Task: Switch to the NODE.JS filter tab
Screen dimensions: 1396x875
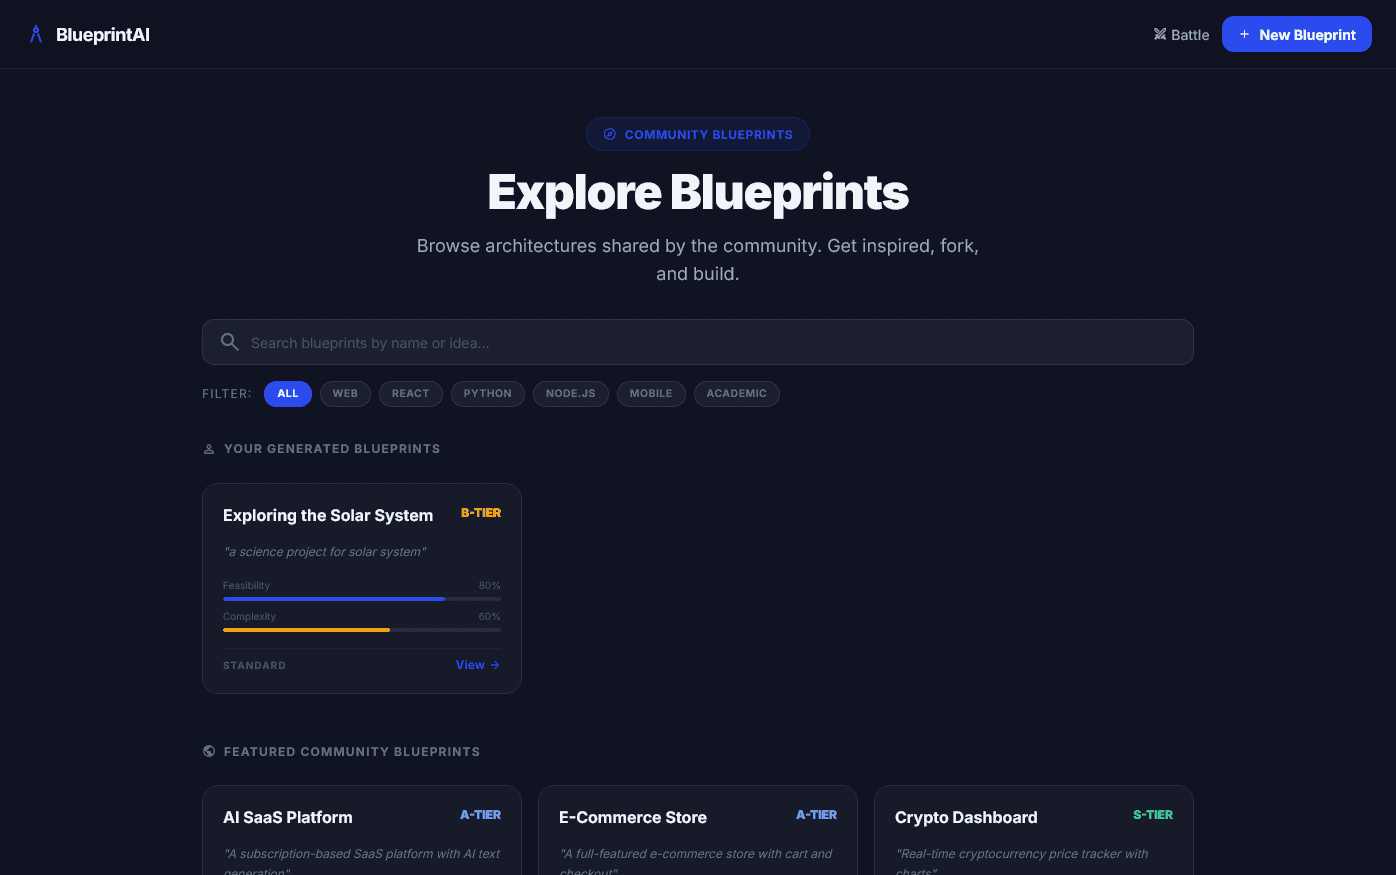Action: click(x=571, y=393)
